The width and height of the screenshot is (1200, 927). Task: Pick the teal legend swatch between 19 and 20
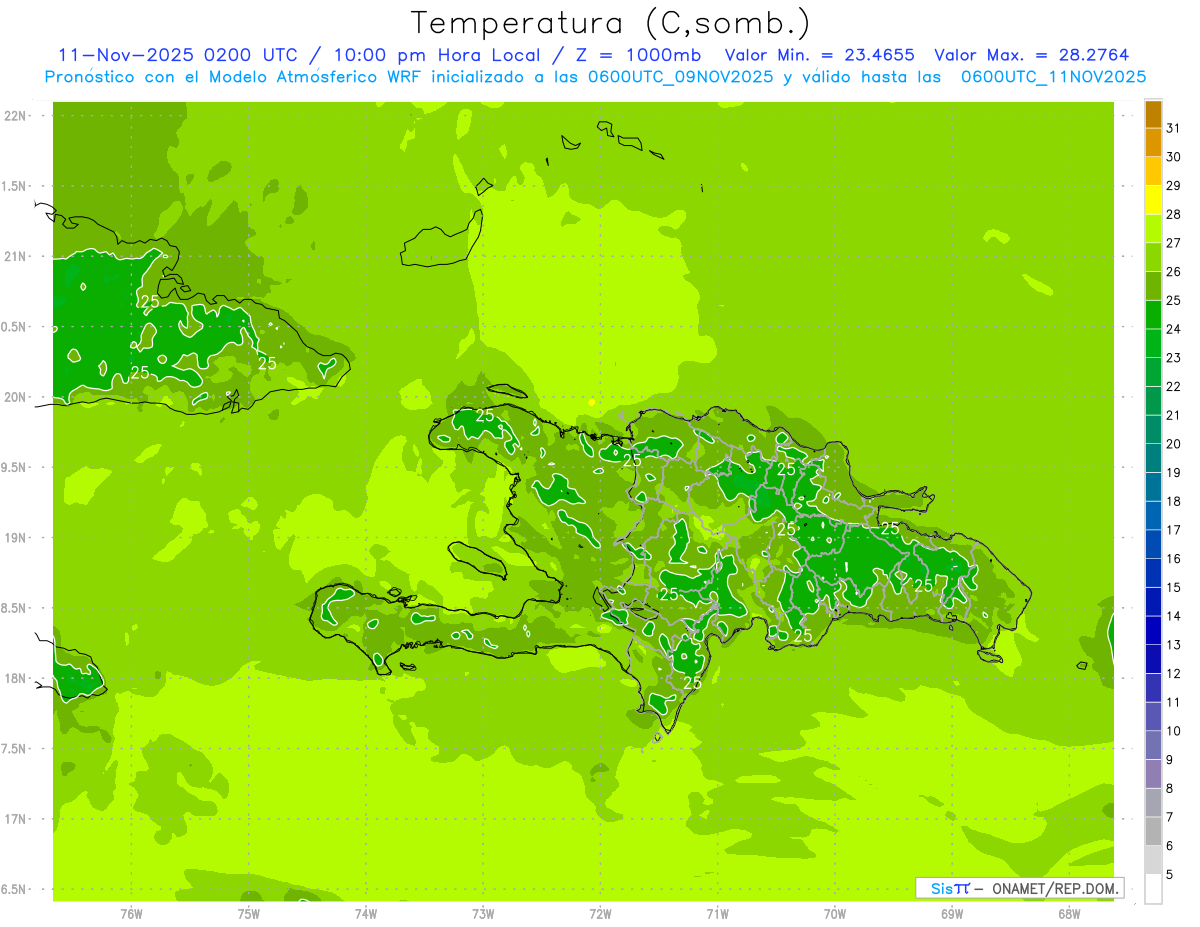(1153, 458)
